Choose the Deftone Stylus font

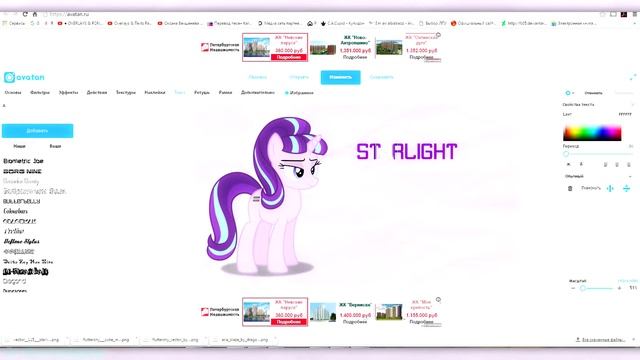[x=22, y=242]
